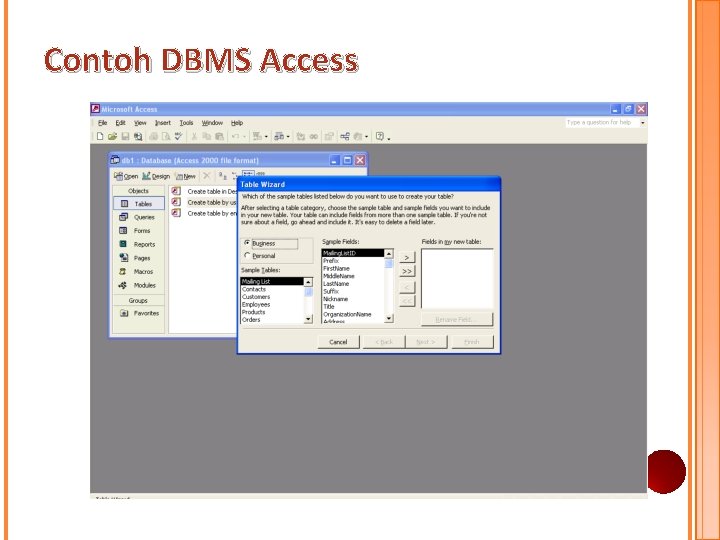Screen dimensions: 720x540
Task: Click Sample Fields scrollbar down arrow
Action: tap(389, 318)
